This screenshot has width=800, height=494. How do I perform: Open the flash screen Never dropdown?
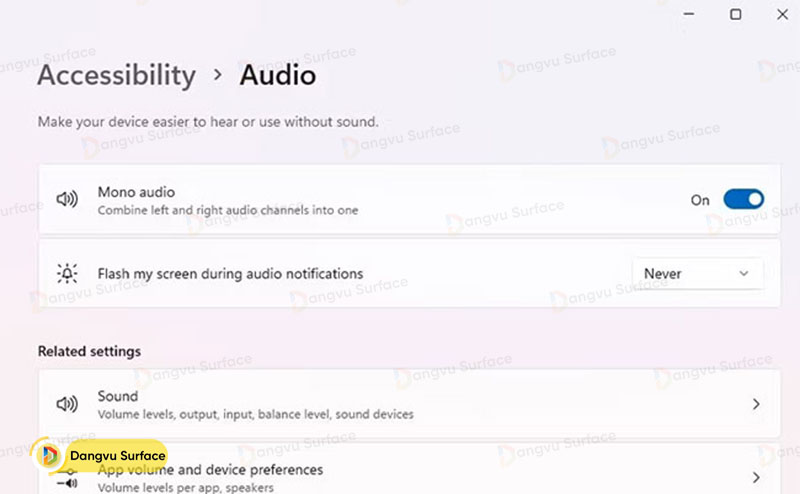(x=697, y=273)
